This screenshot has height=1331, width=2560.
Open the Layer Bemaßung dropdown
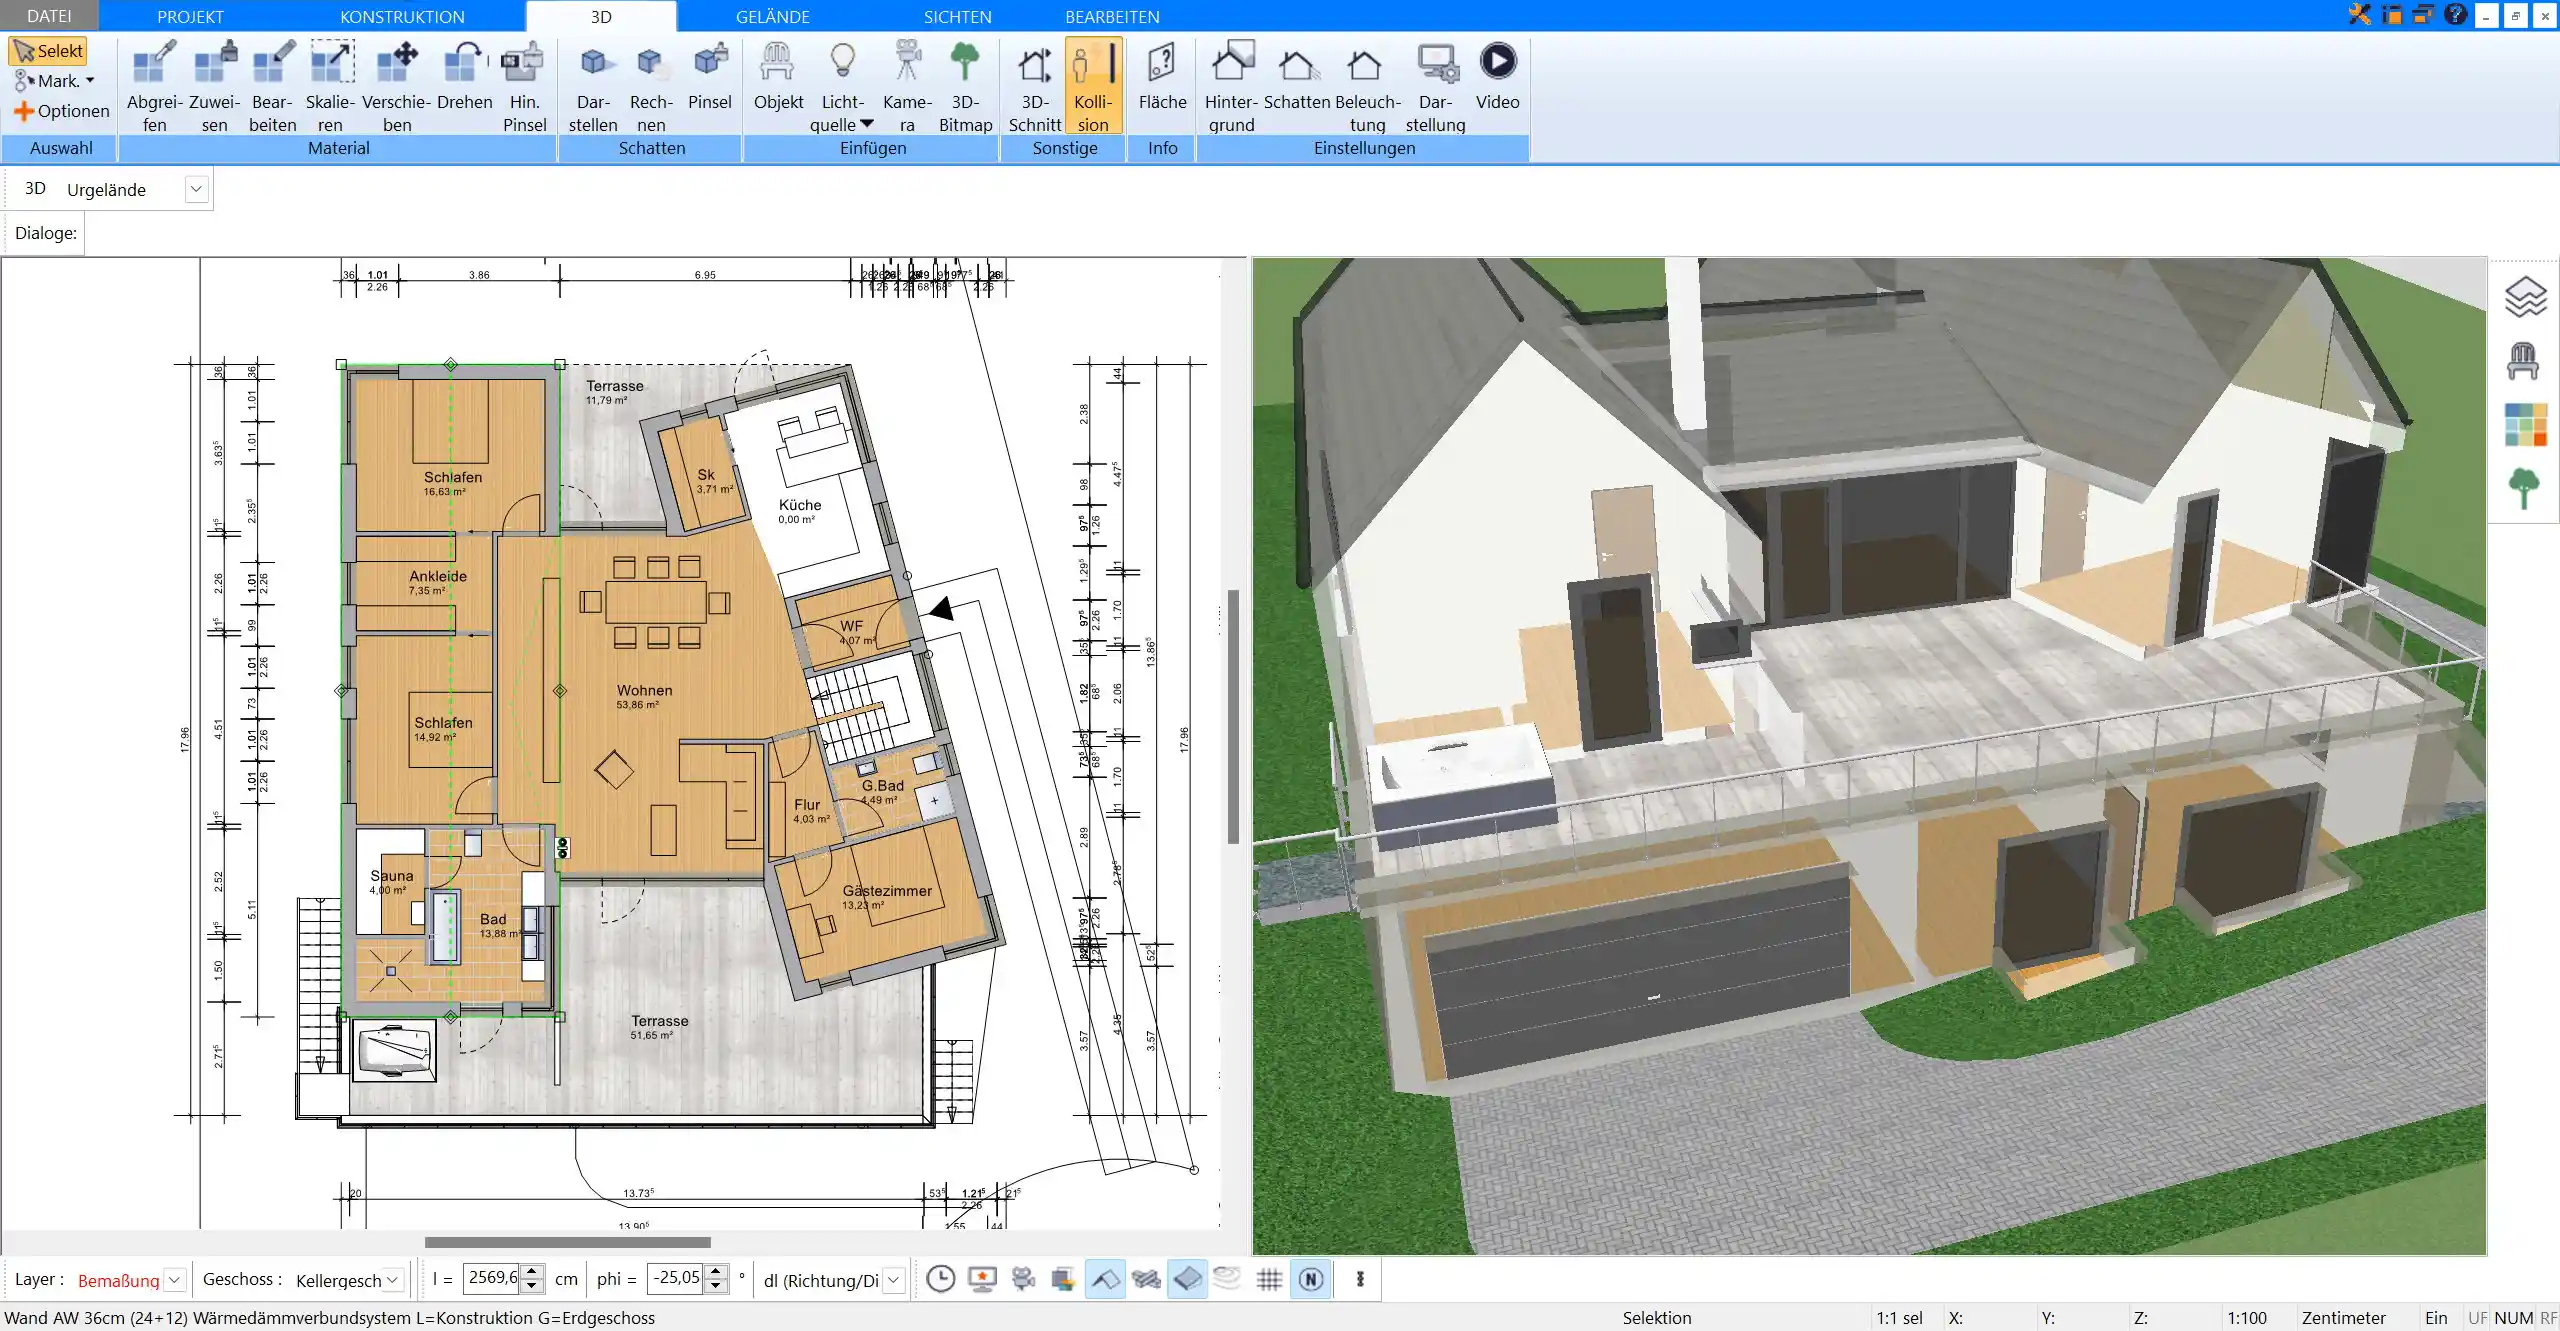175,1280
